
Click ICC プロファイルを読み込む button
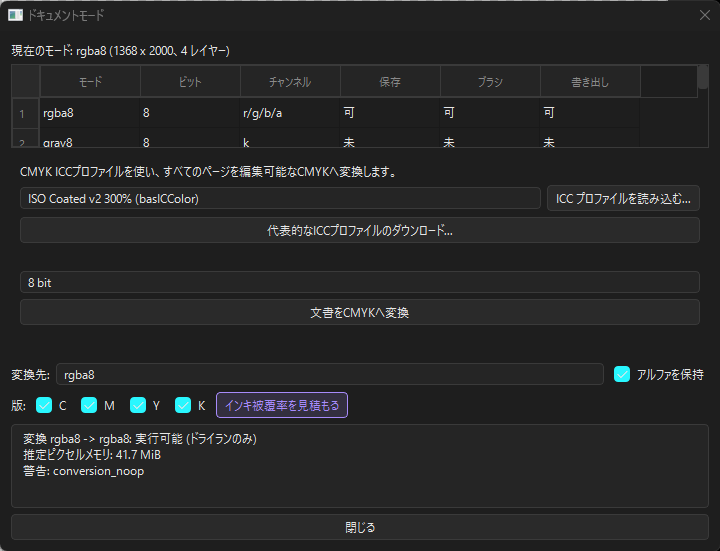click(x=623, y=198)
